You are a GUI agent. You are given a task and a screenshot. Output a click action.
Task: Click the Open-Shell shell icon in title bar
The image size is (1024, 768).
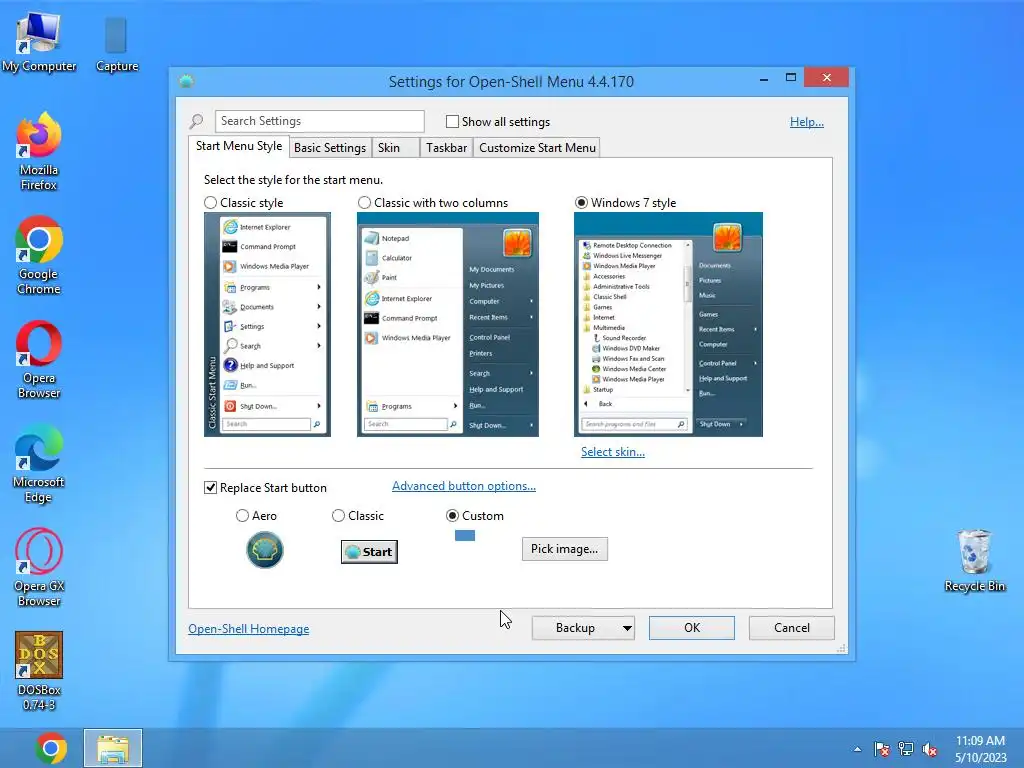pyautogui.click(x=187, y=82)
